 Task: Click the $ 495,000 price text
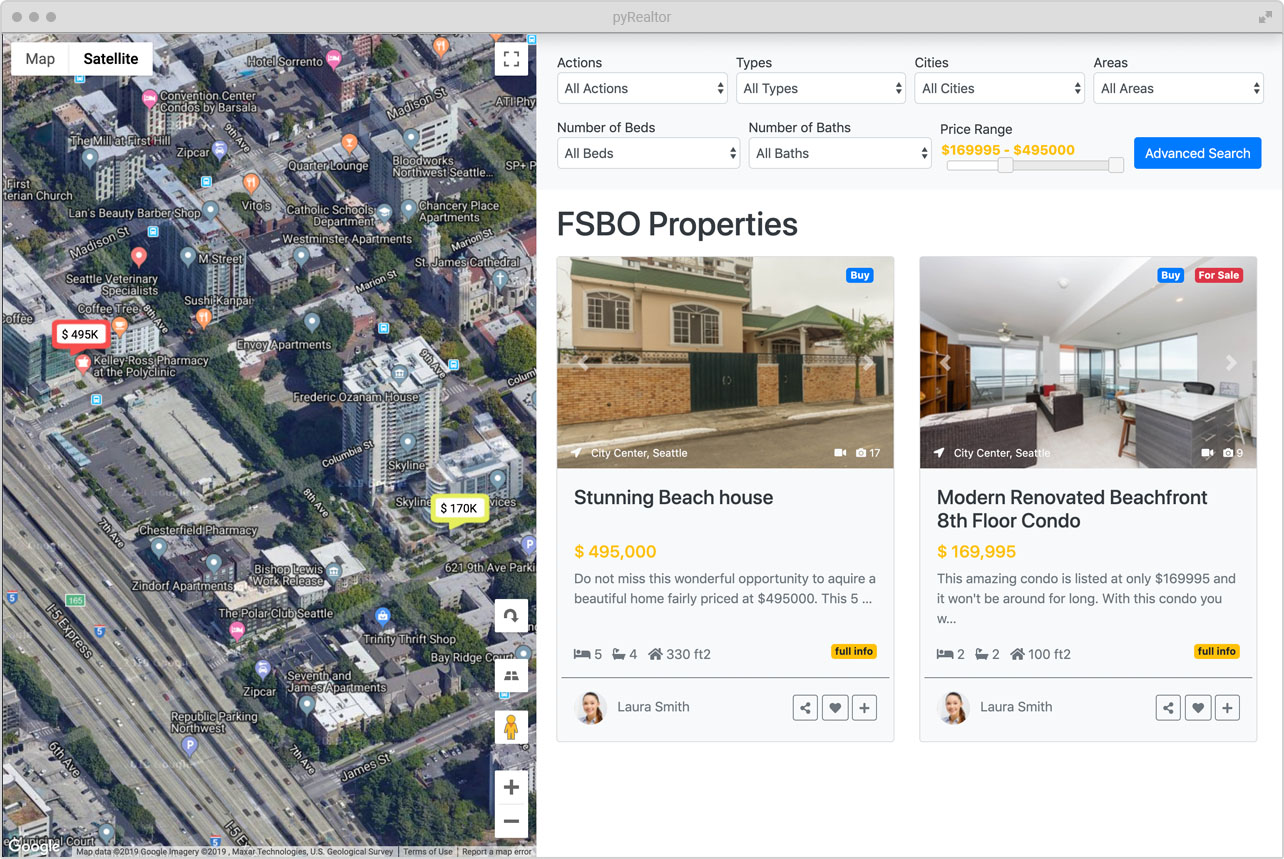click(x=615, y=552)
